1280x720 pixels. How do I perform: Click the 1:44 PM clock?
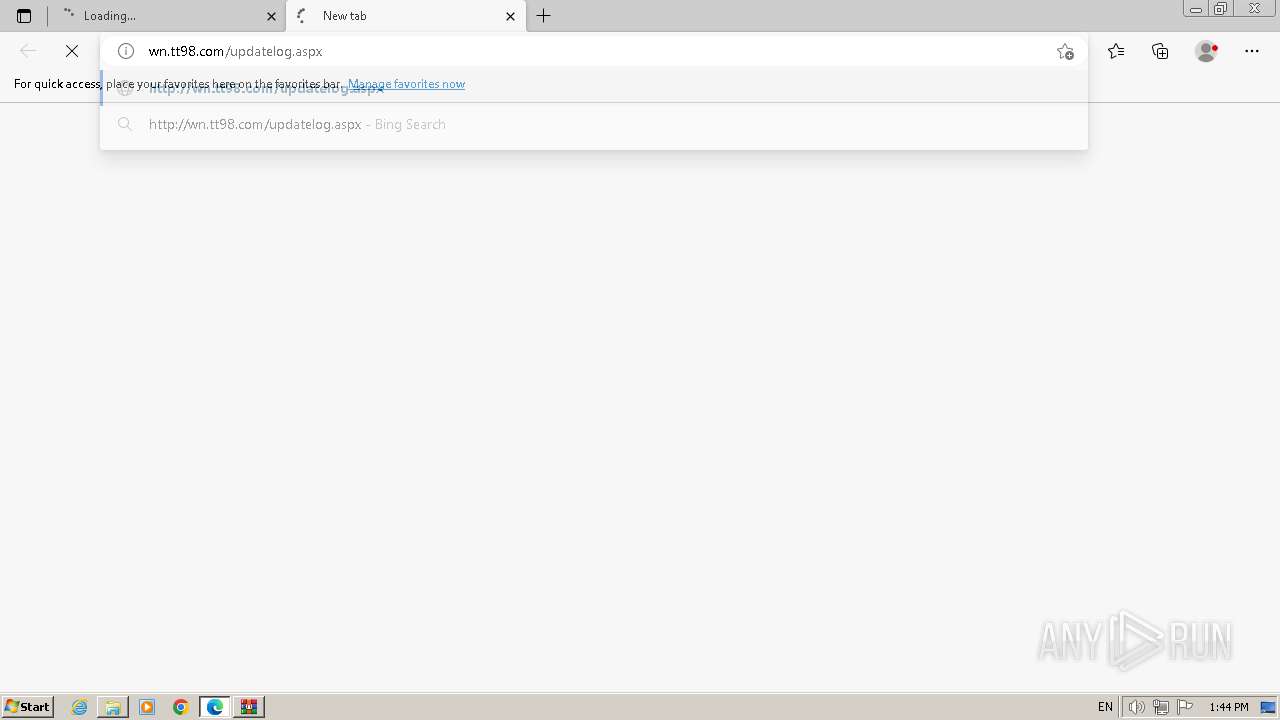click(x=1229, y=707)
